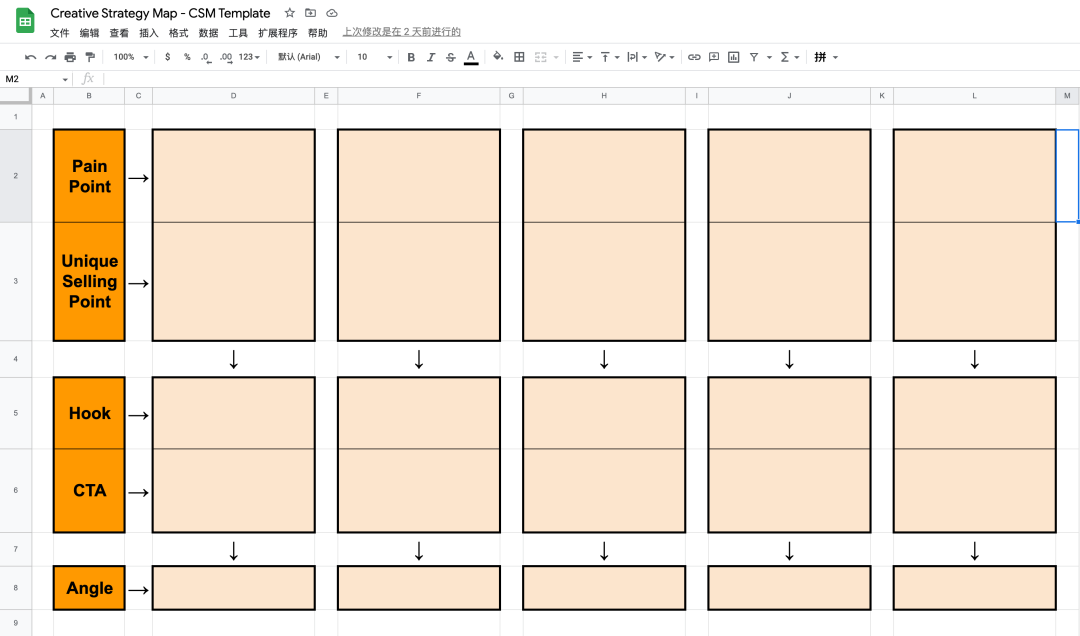Select column H header
Viewport: 1080px width, 636px height.
[x=604, y=96]
